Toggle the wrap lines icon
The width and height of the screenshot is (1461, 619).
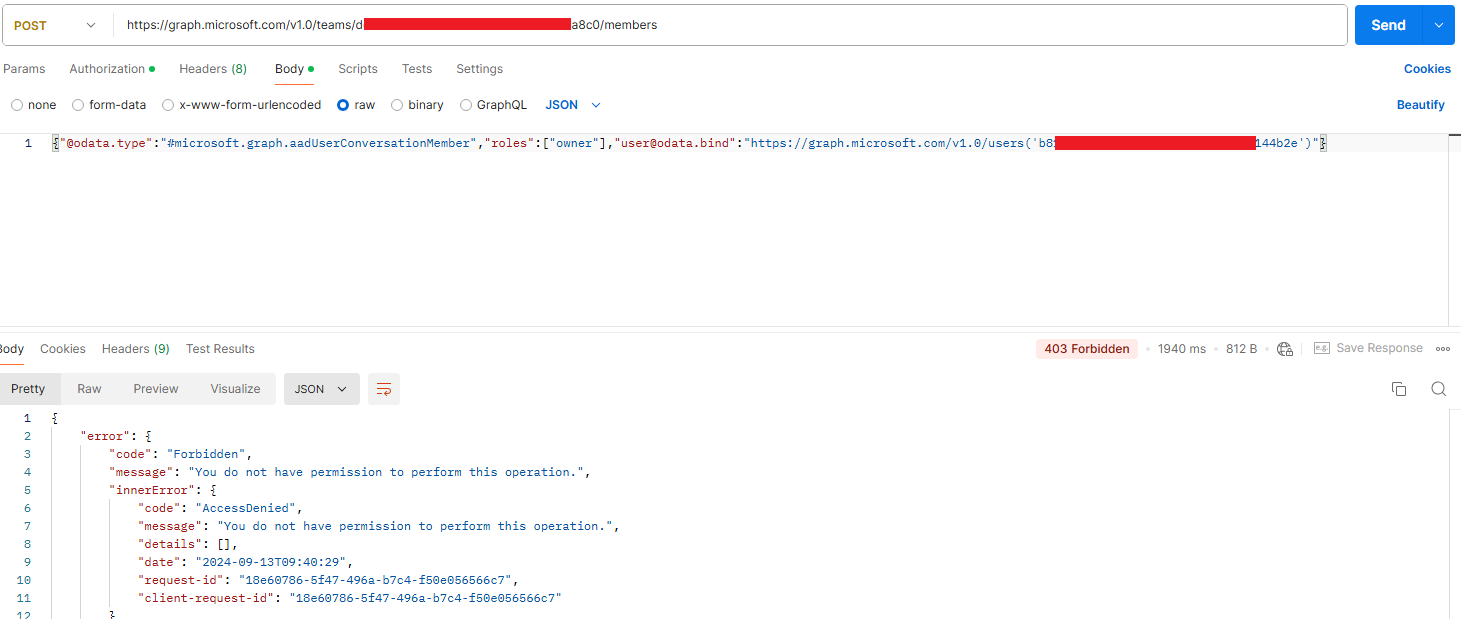click(x=384, y=389)
